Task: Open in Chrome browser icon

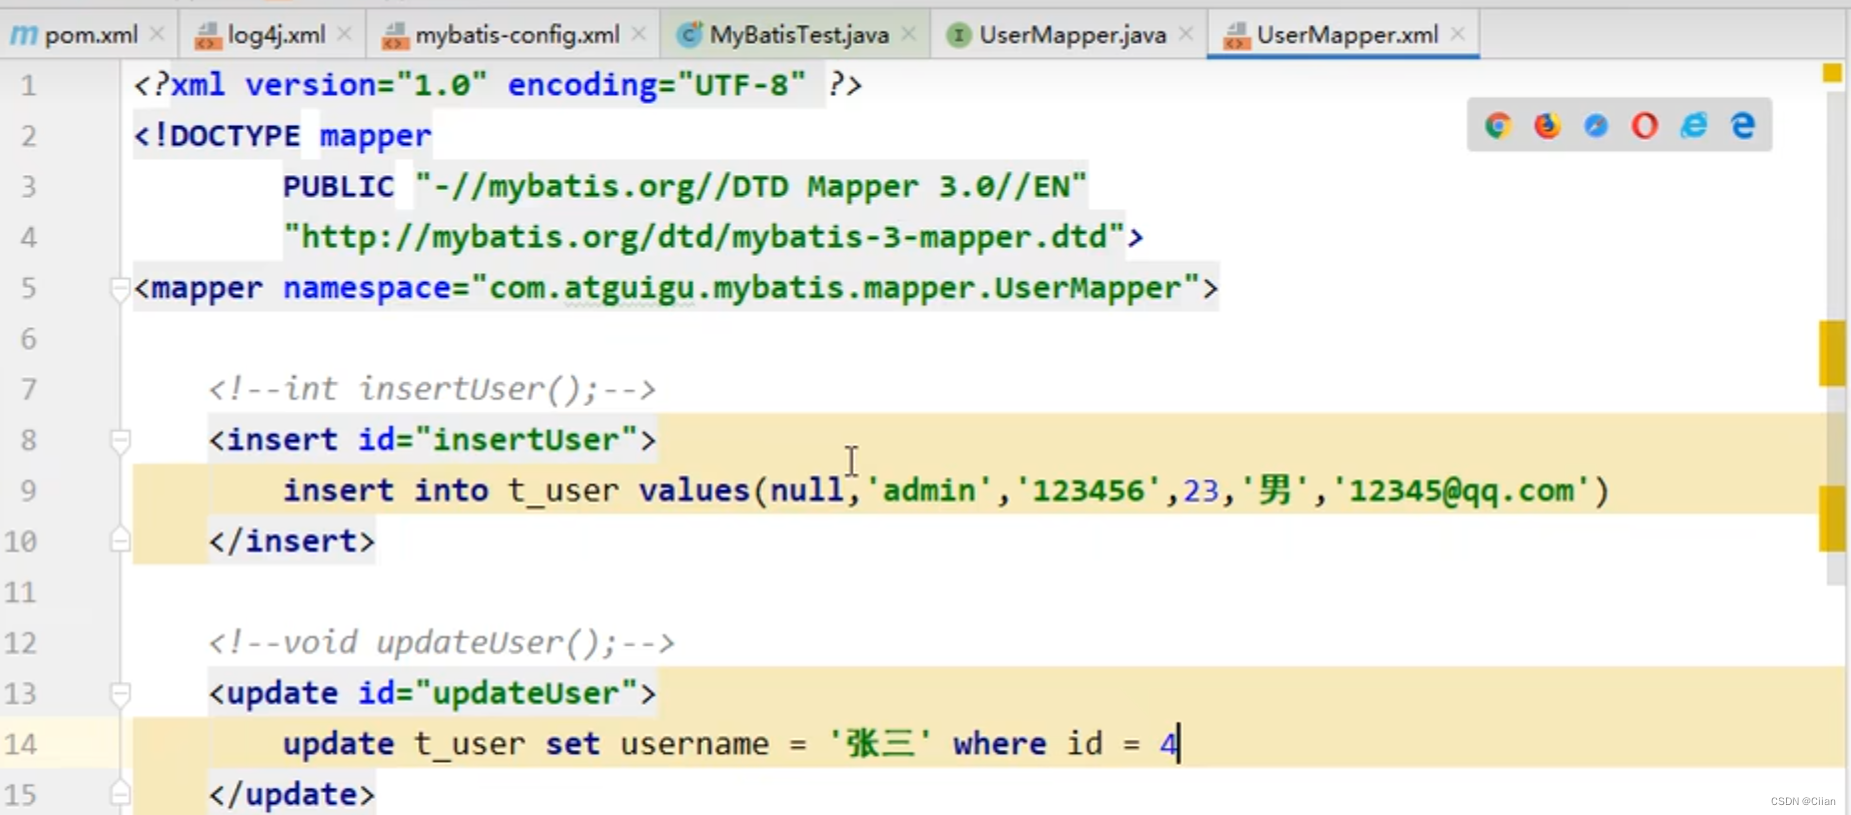Action: click(1498, 125)
